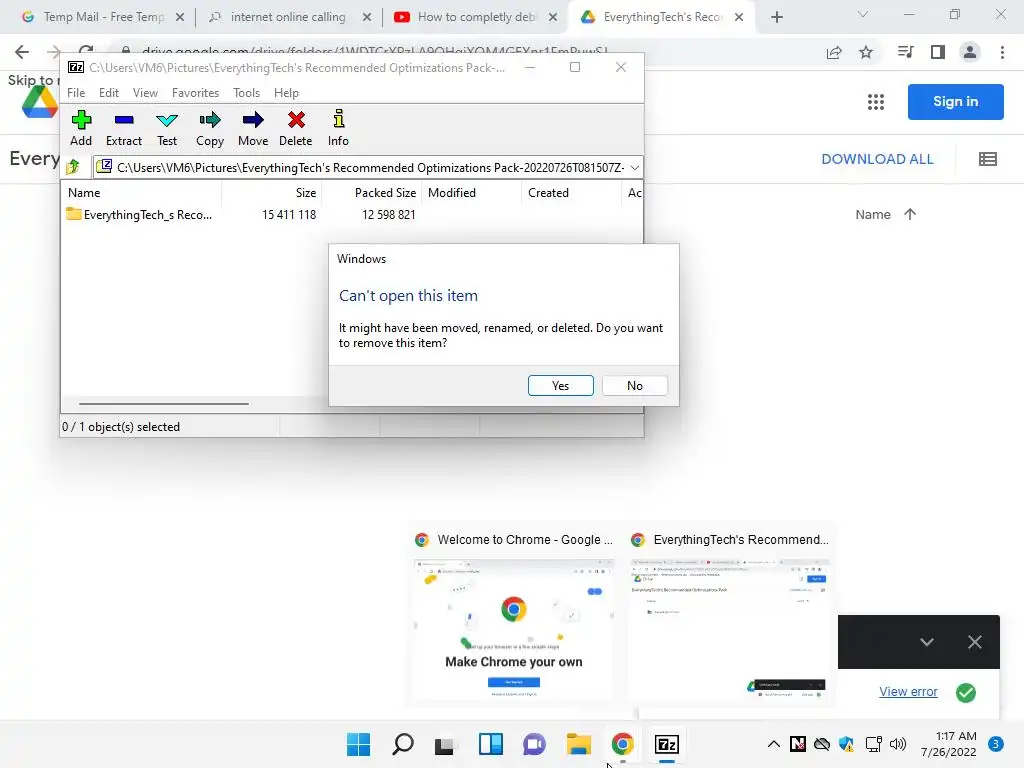
Task: Open taskbar Search
Action: 402,744
